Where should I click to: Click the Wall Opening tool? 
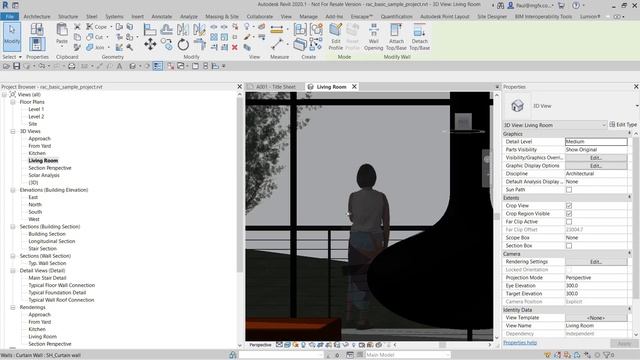(x=373, y=36)
